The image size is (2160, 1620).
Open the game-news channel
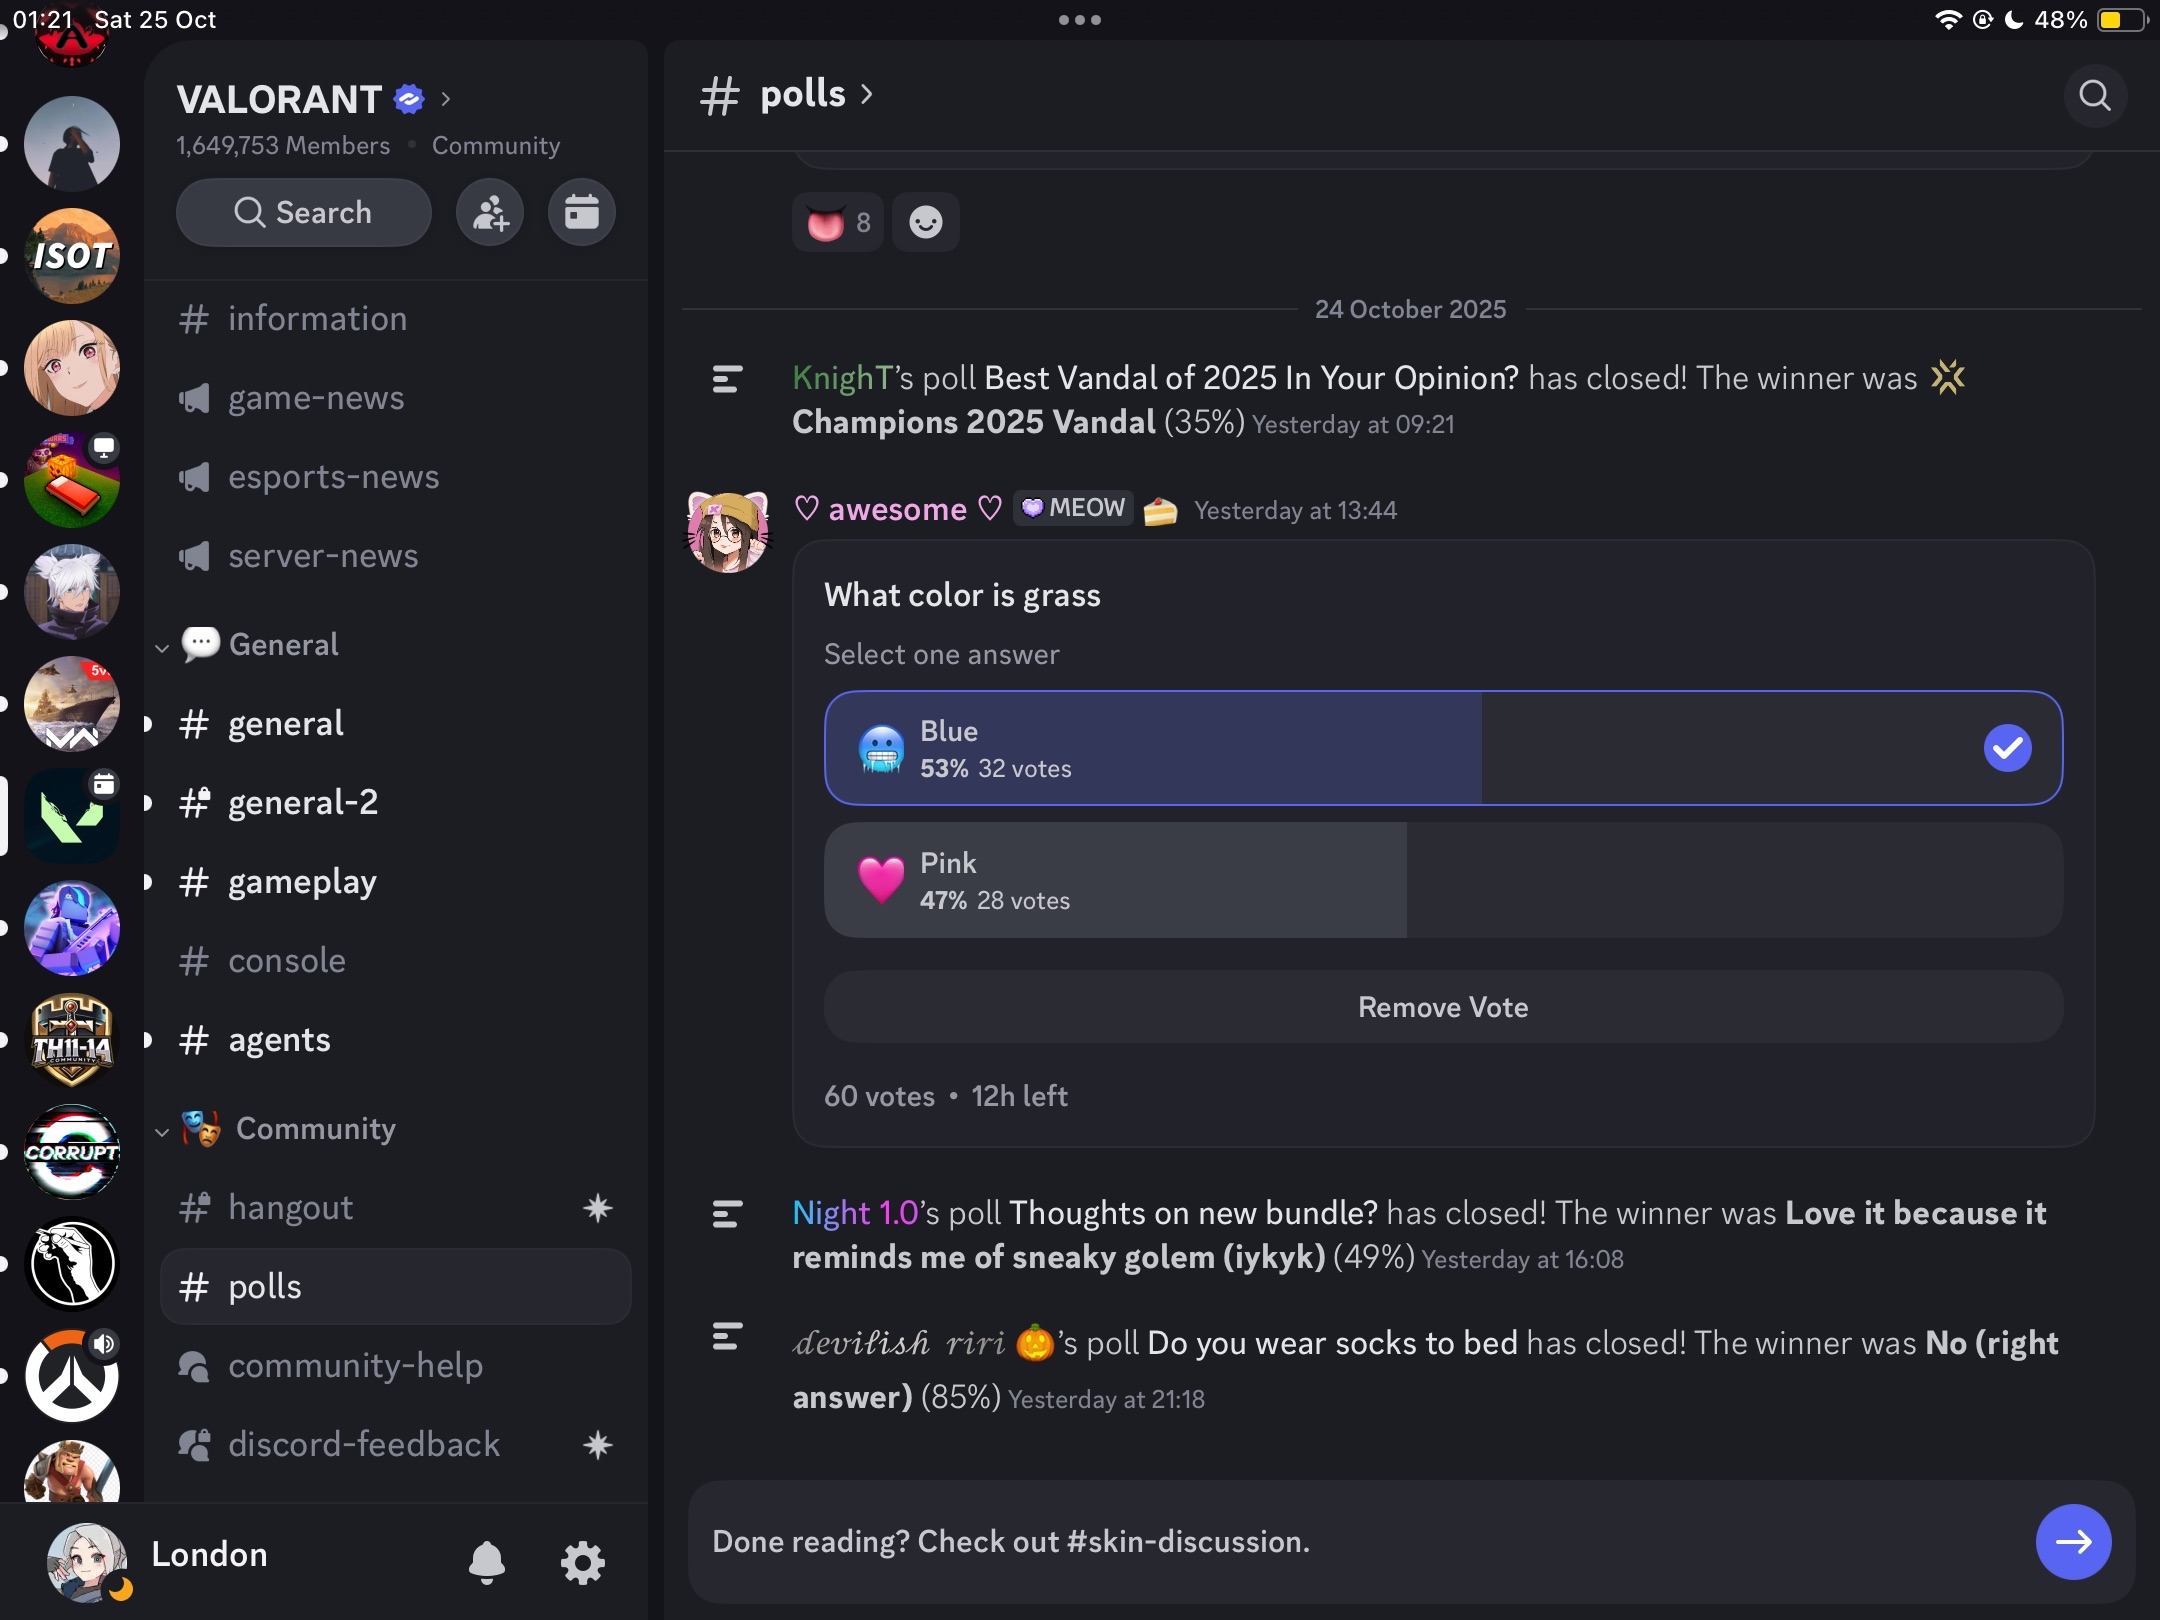point(316,398)
